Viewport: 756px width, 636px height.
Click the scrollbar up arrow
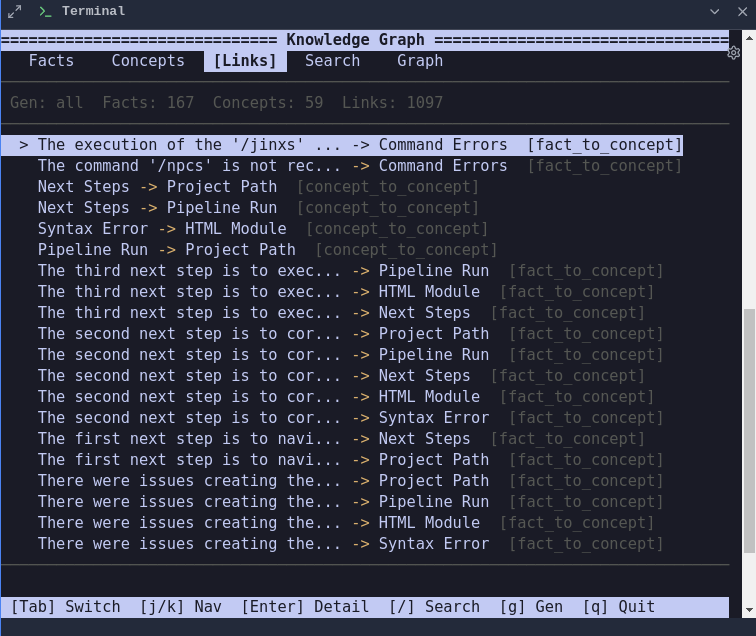coord(749,38)
